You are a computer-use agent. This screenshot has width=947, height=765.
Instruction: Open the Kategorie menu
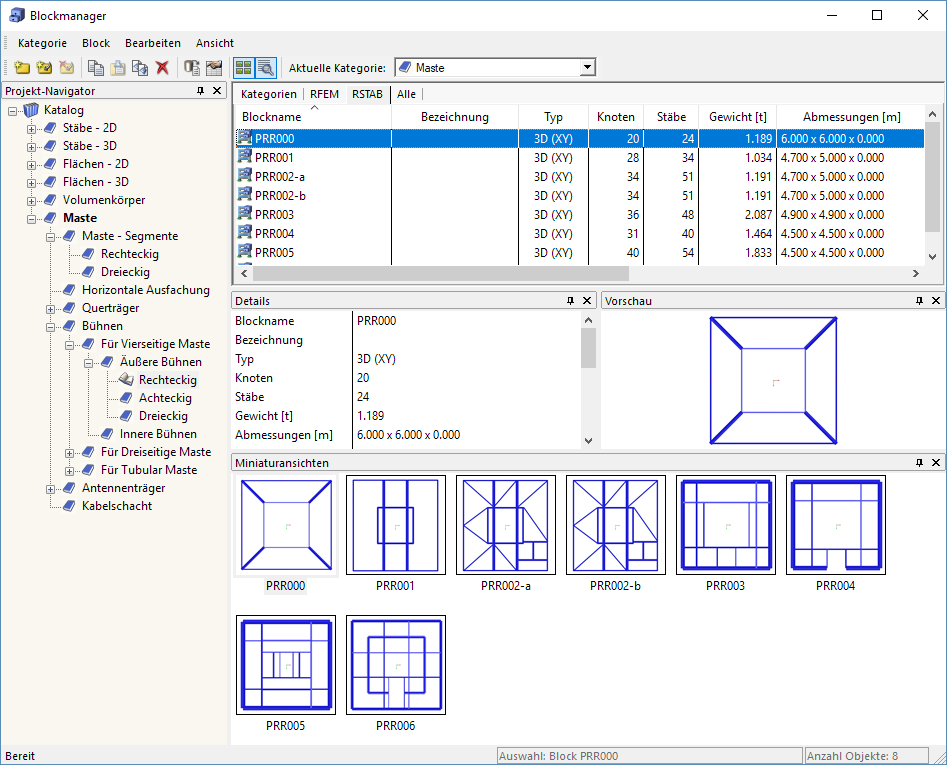[x=42, y=43]
